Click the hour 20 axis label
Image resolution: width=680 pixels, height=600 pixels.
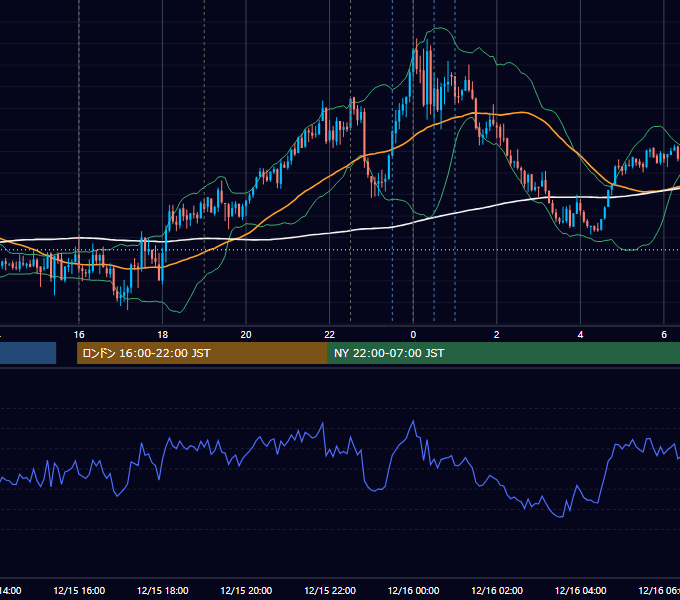click(246, 335)
